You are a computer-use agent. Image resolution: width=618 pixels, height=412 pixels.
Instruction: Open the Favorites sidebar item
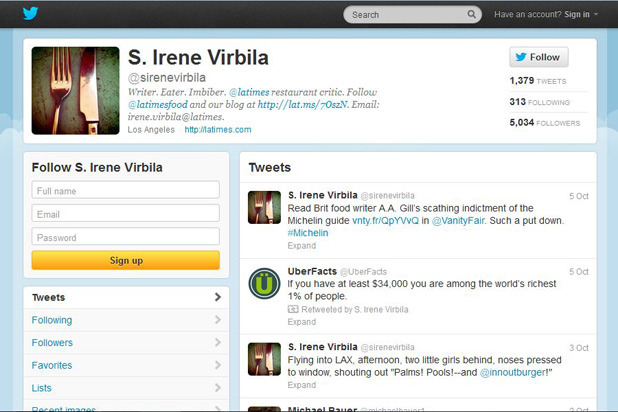pos(126,365)
